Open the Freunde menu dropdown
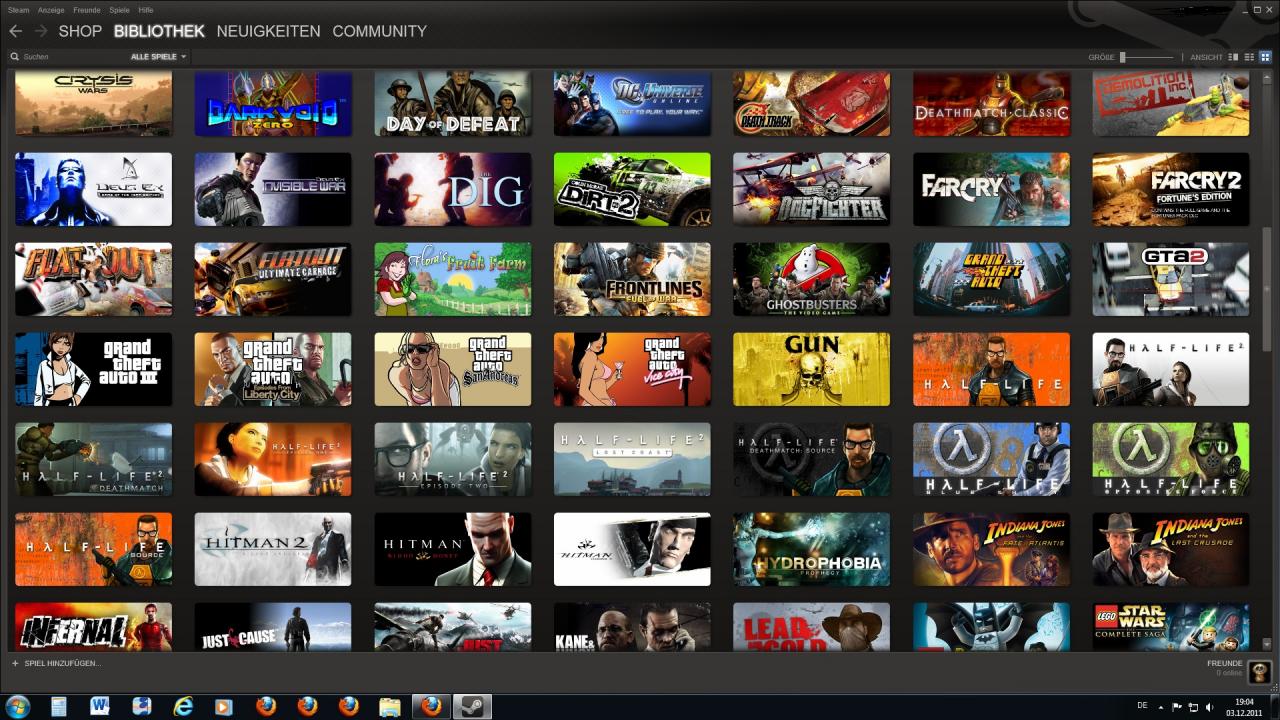Image resolution: width=1280 pixels, height=720 pixels. (87, 9)
